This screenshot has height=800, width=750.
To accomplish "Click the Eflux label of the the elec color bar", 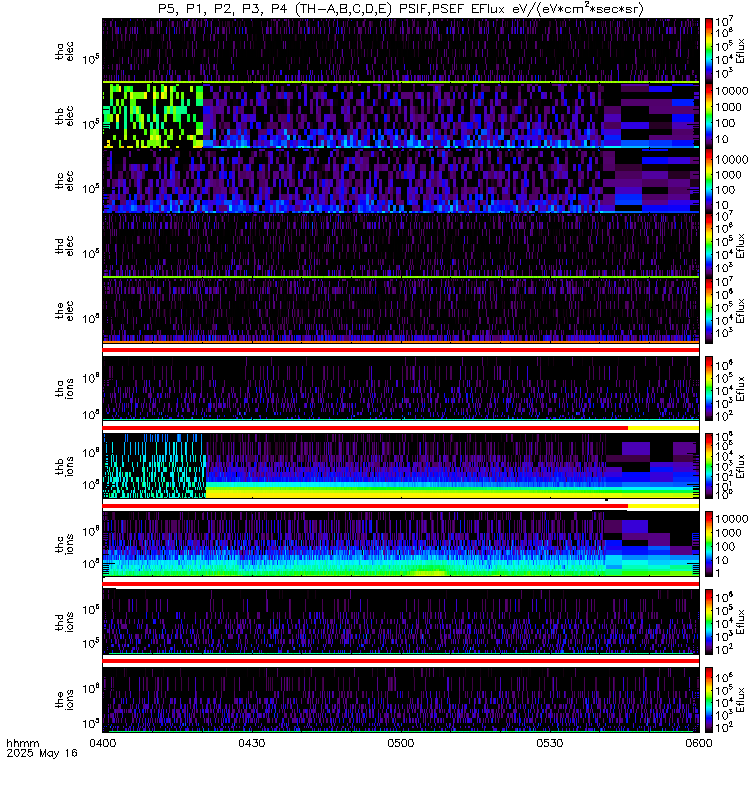I will [740, 310].
